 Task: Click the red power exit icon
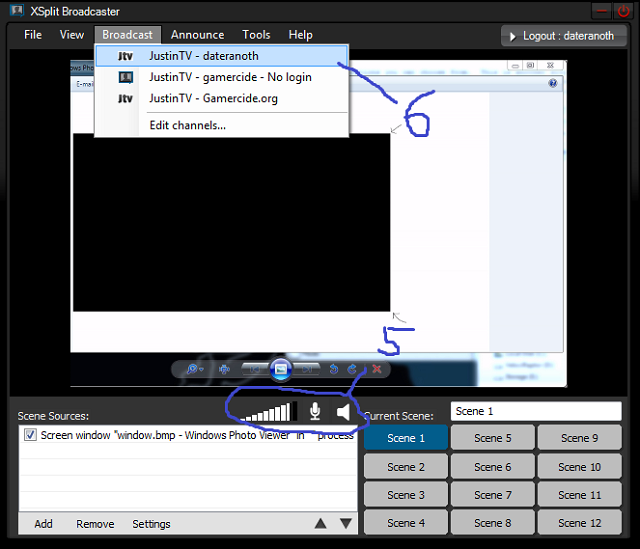tap(623, 11)
